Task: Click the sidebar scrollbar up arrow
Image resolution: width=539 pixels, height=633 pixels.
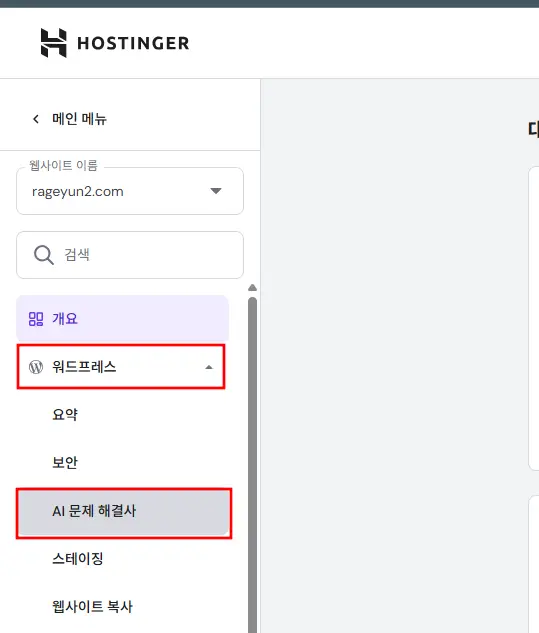Action: (x=252, y=287)
